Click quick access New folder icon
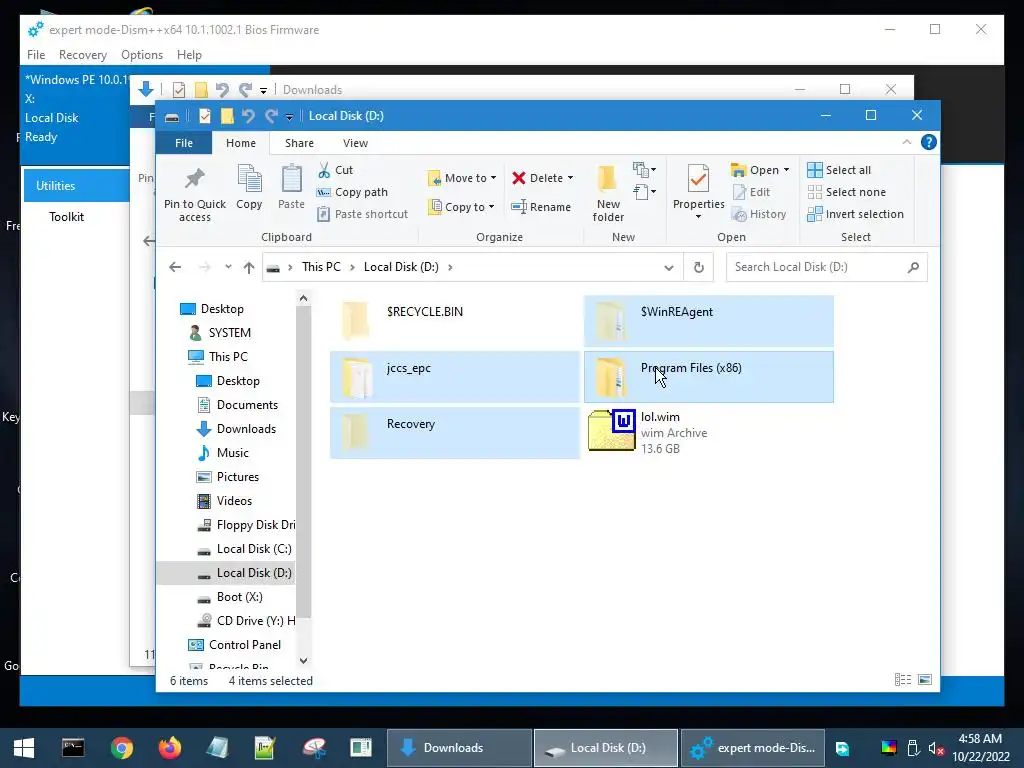 click(227, 116)
